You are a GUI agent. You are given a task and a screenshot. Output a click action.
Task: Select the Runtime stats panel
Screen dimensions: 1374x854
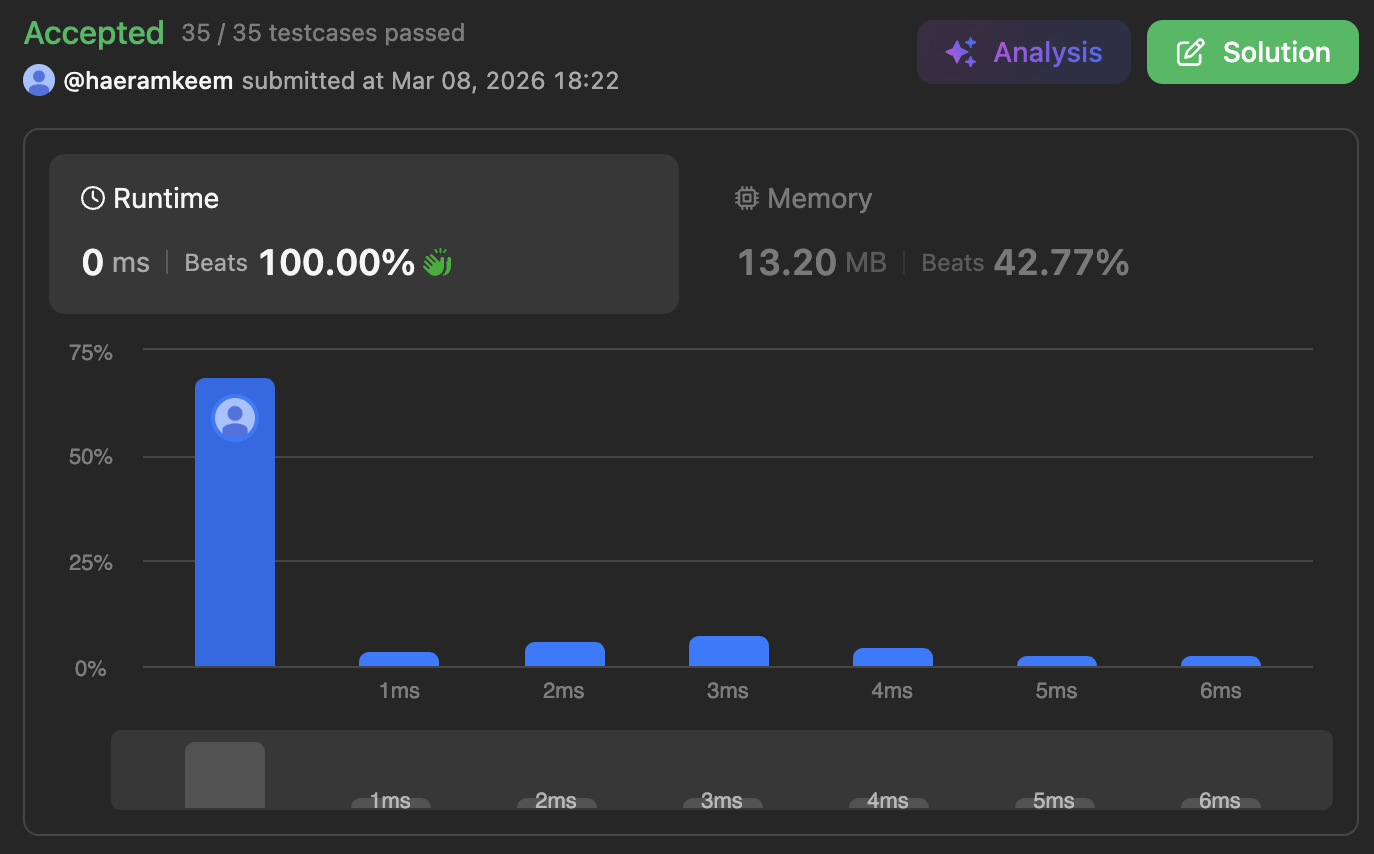point(364,234)
